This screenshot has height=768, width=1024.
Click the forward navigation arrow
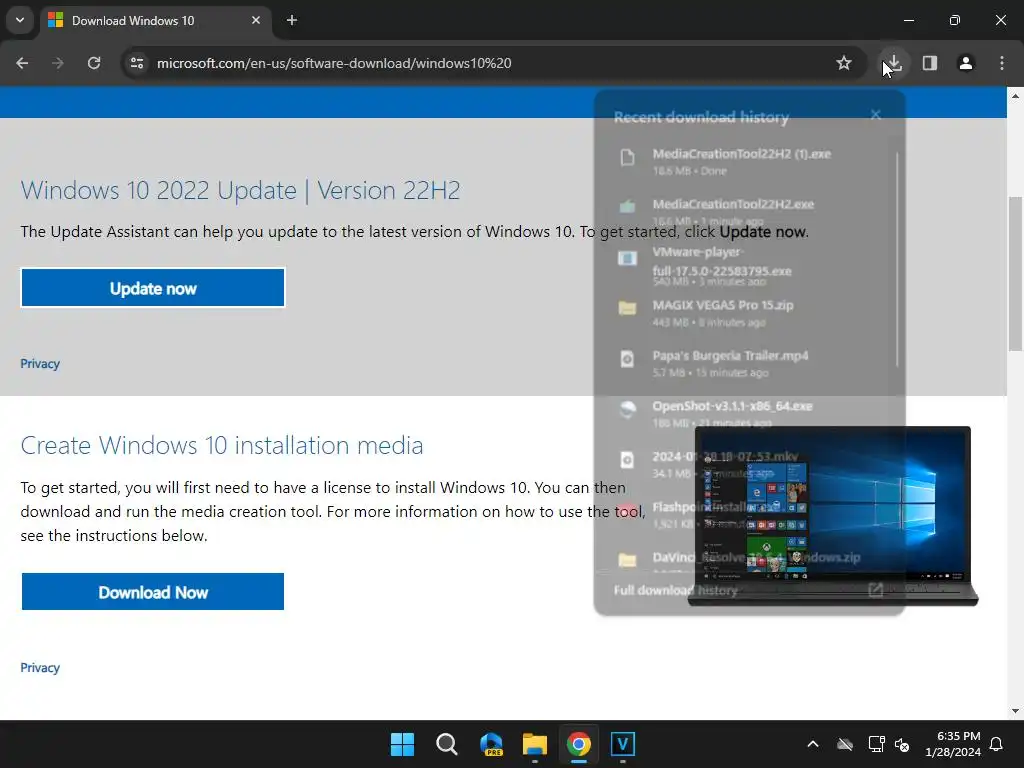coord(58,63)
